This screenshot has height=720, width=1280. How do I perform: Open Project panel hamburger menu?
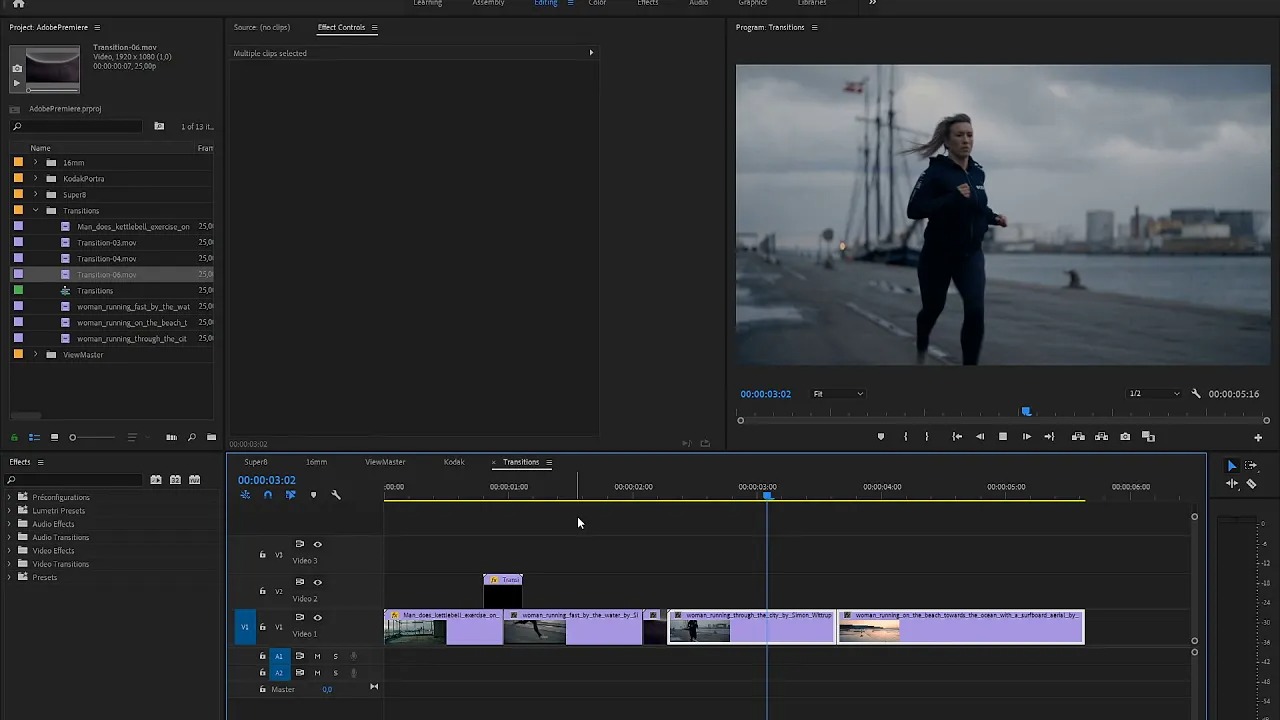point(97,27)
